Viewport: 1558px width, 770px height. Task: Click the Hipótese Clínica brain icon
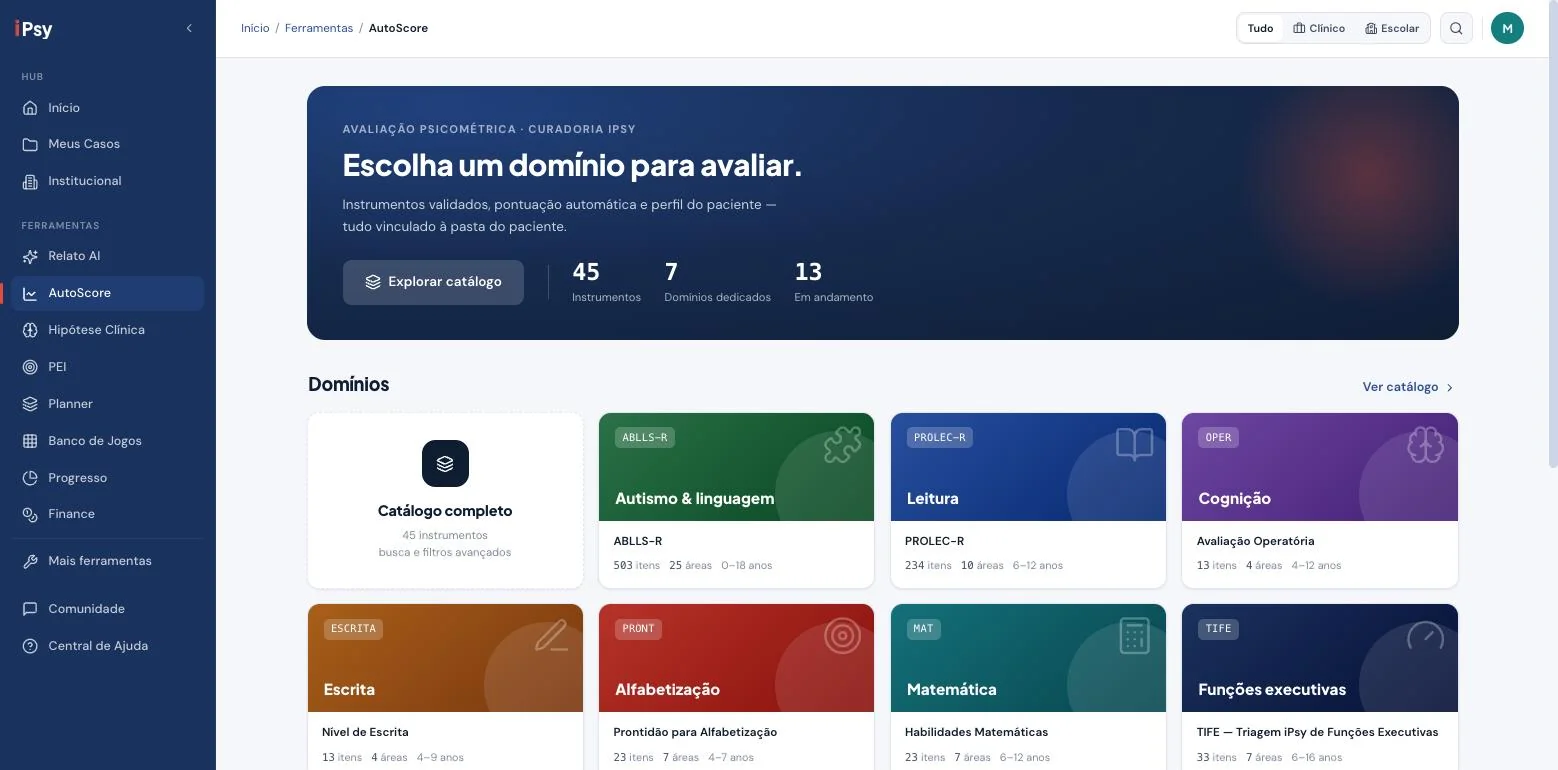point(30,330)
